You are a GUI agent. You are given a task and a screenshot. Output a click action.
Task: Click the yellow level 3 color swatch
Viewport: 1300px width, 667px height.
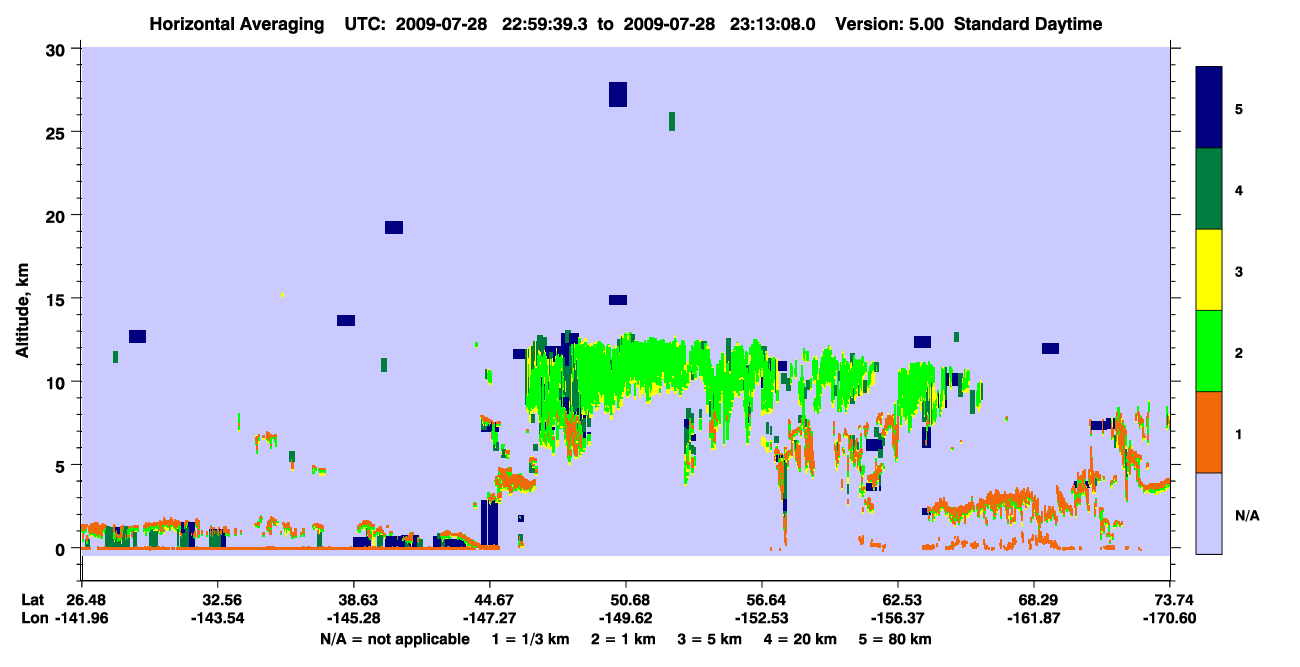pos(1209,270)
